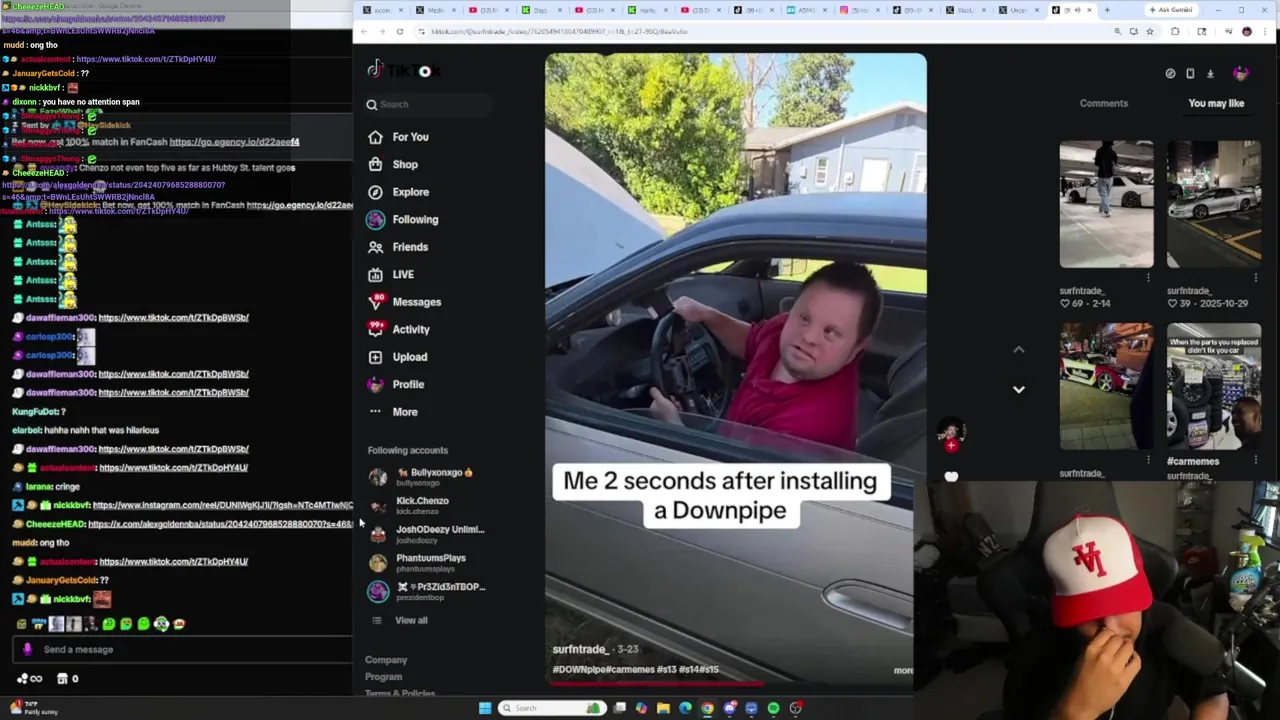
Task: Go to the previous video arrow
Action: tap(1018, 349)
